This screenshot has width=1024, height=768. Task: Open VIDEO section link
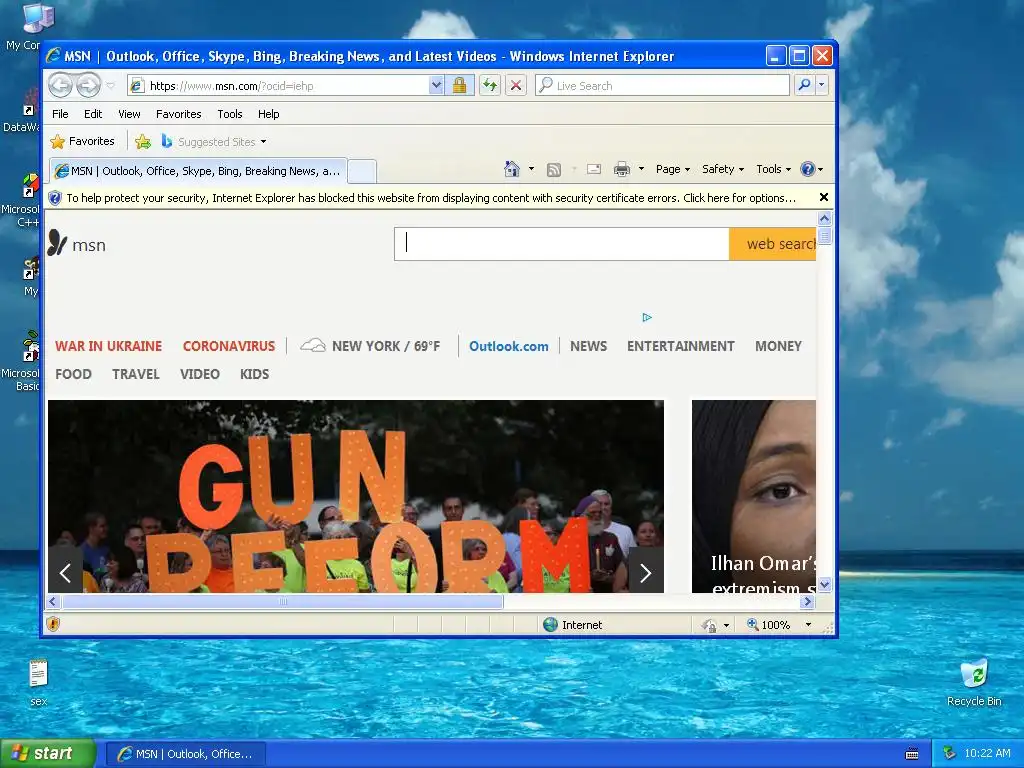[200, 374]
